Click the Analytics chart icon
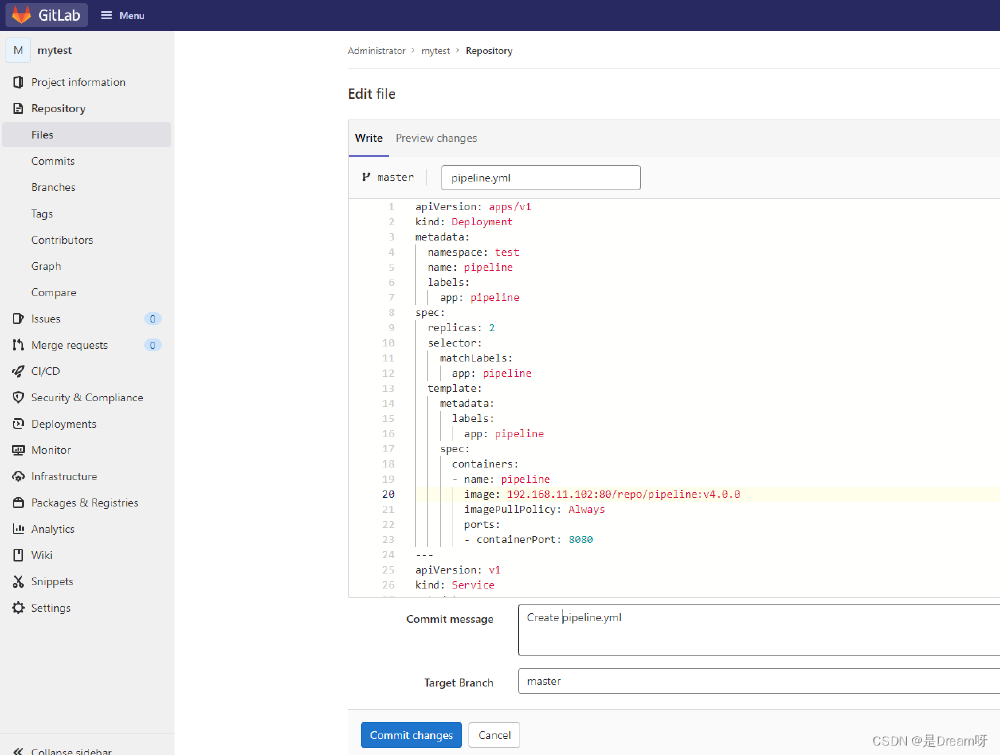The width and height of the screenshot is (1000, 755). [18, 529]
